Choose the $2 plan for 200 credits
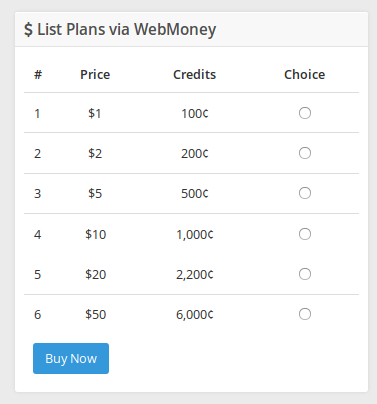 pos(305,153)
